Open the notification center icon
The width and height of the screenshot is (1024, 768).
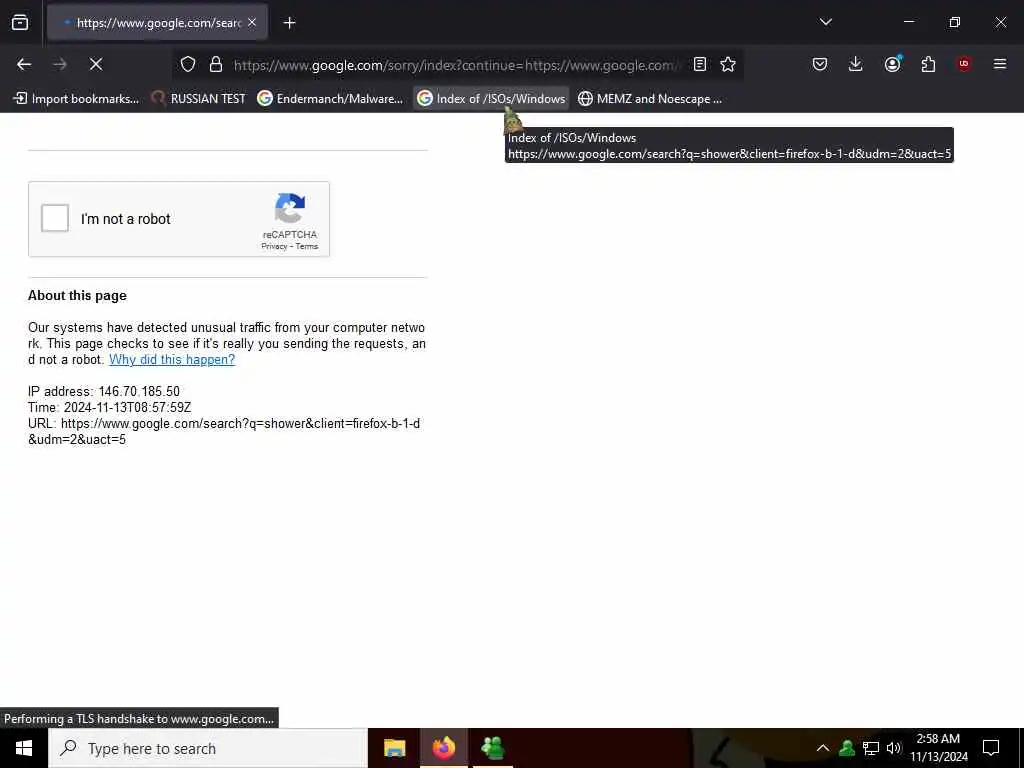[x=991, y=748]
